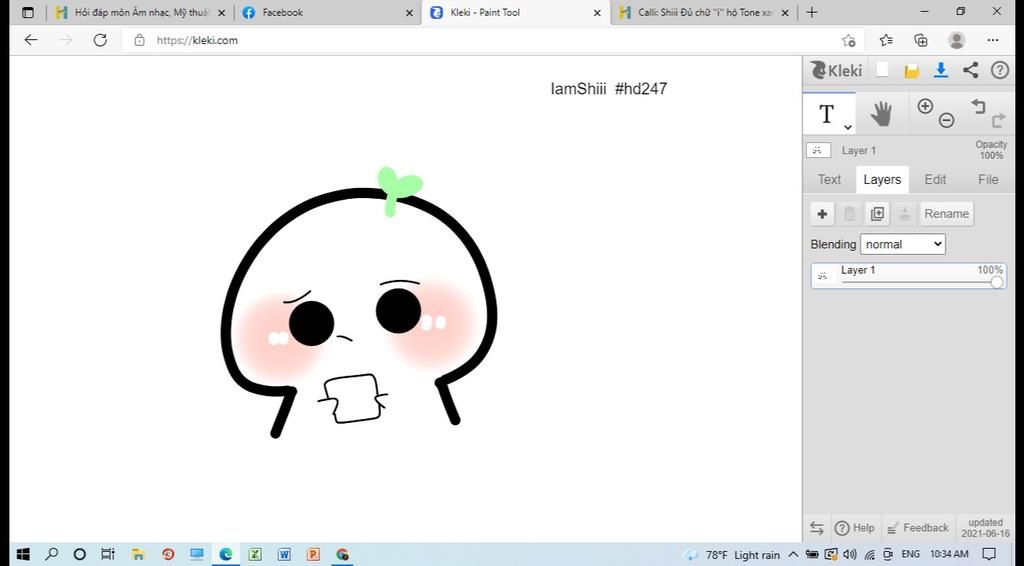Open Chrome from the taskbar

[x=342, y=554]
